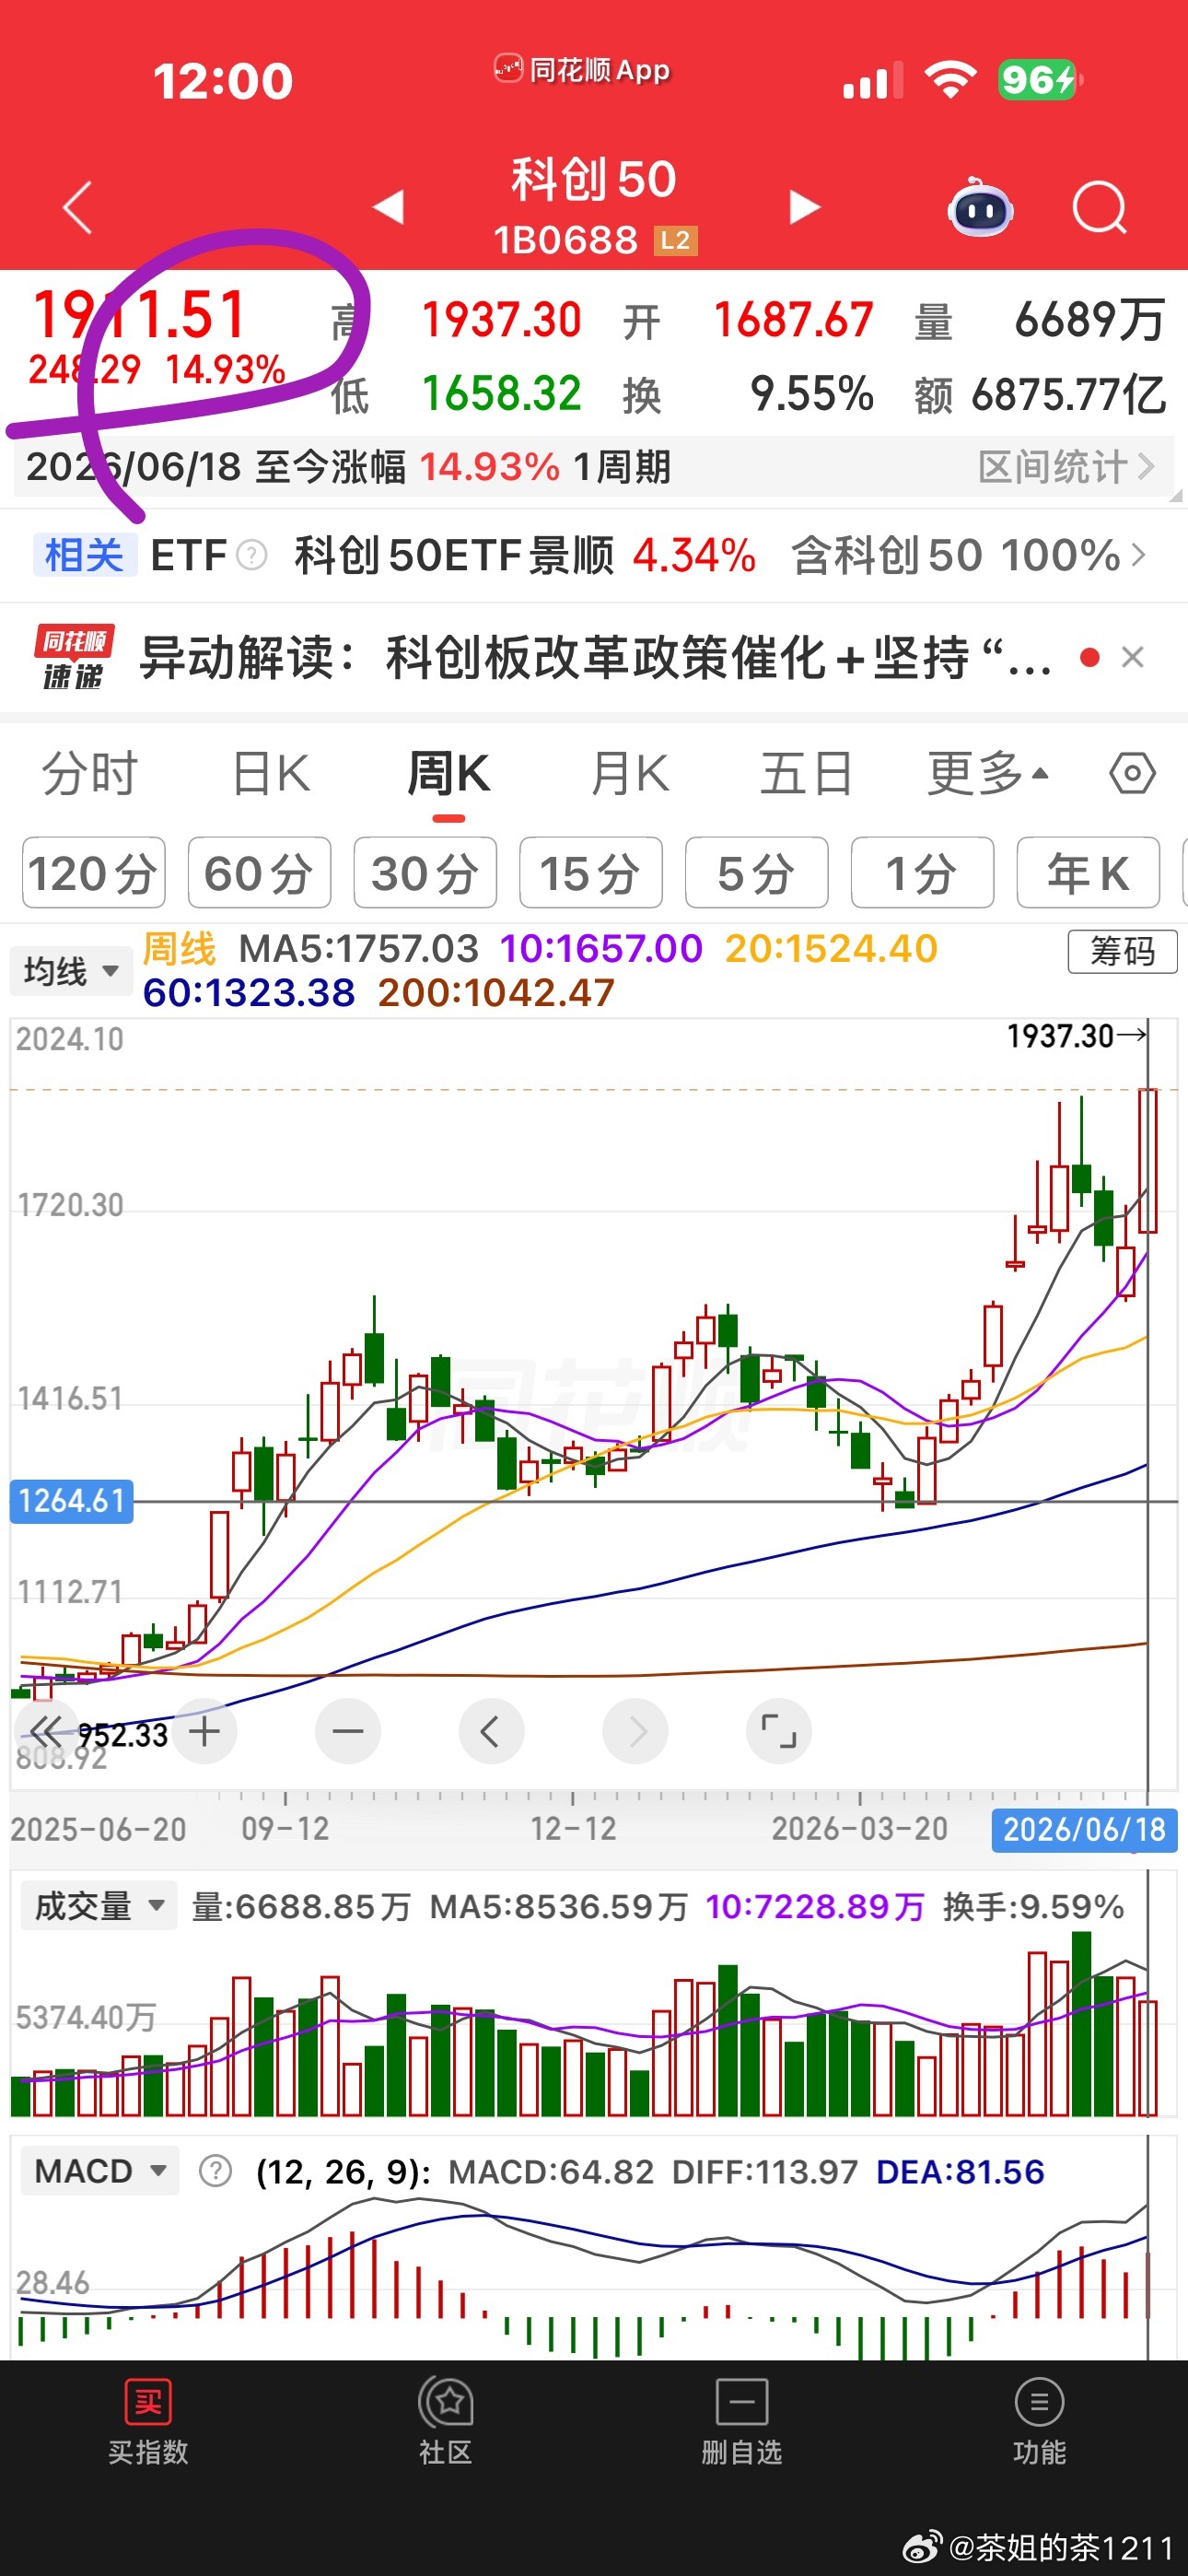The image size is (1188, 2576).
Task: Select the 1分 period button
Action: point(922,873)
